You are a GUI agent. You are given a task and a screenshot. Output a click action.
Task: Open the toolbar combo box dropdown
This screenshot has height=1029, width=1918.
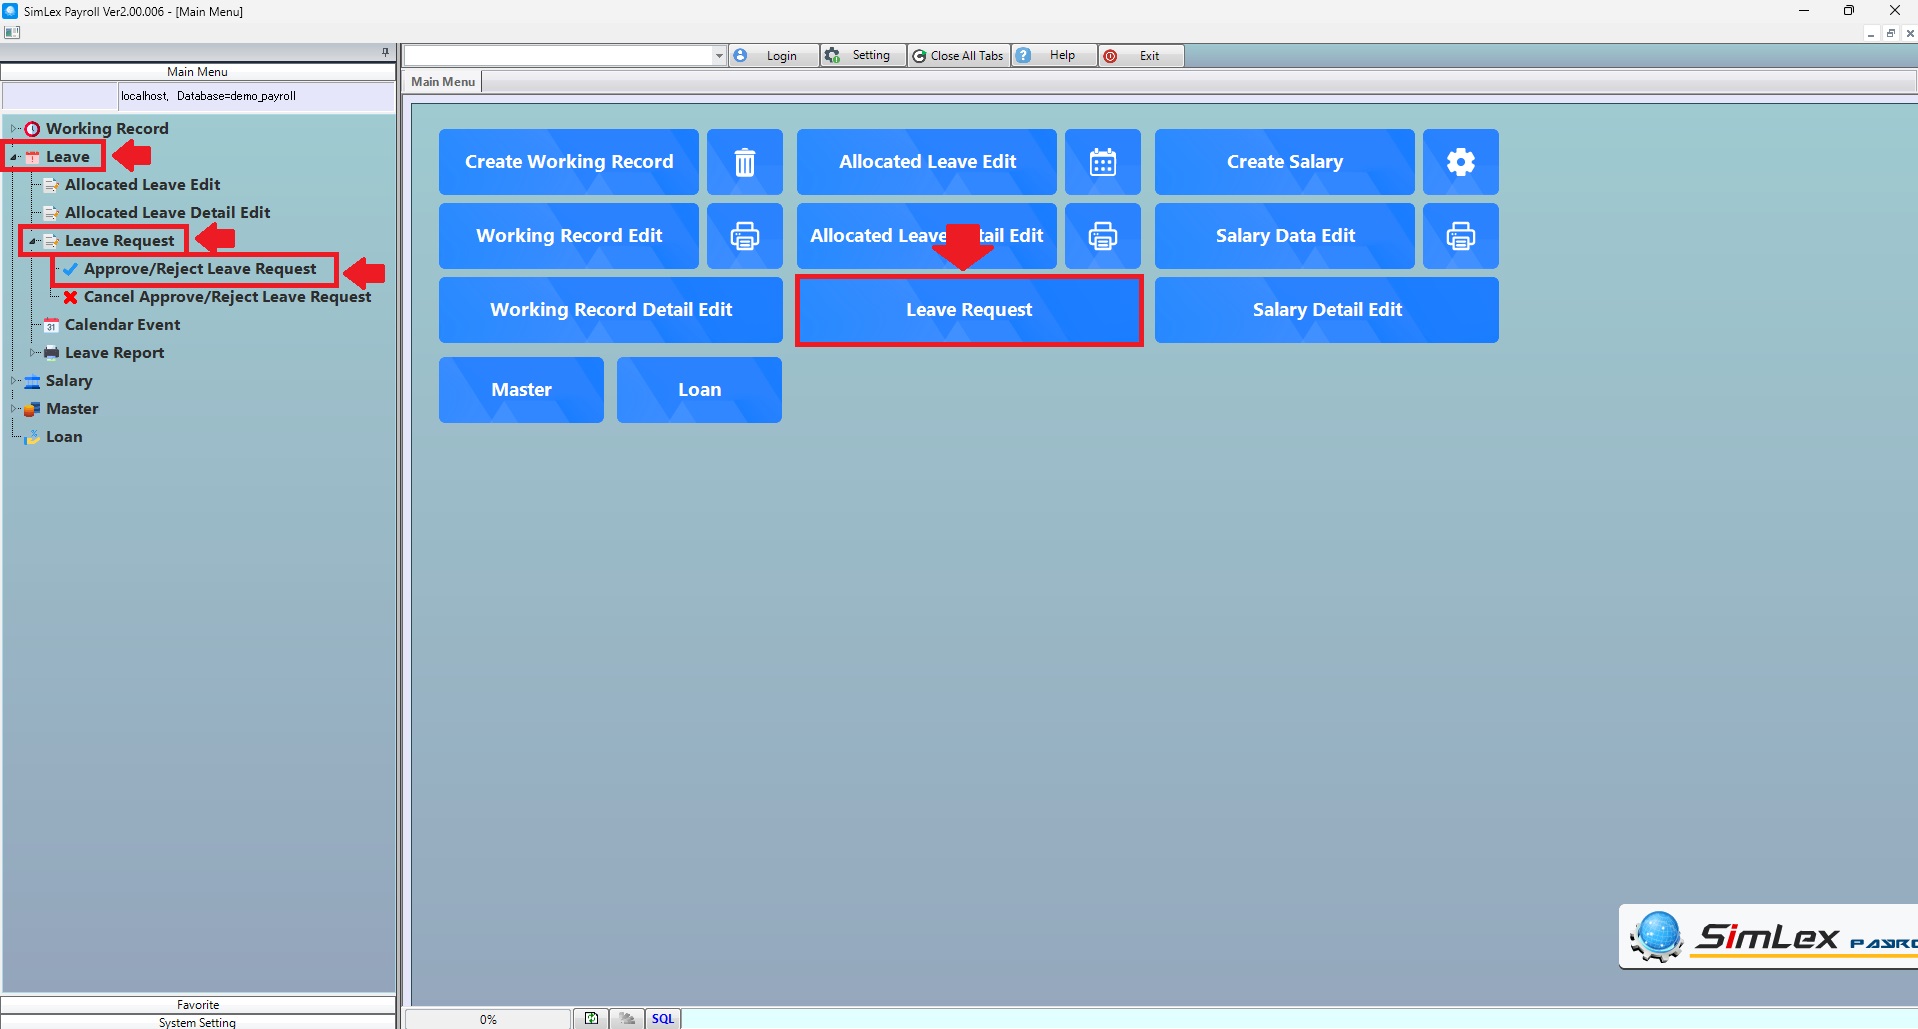[x=718, y=56]
